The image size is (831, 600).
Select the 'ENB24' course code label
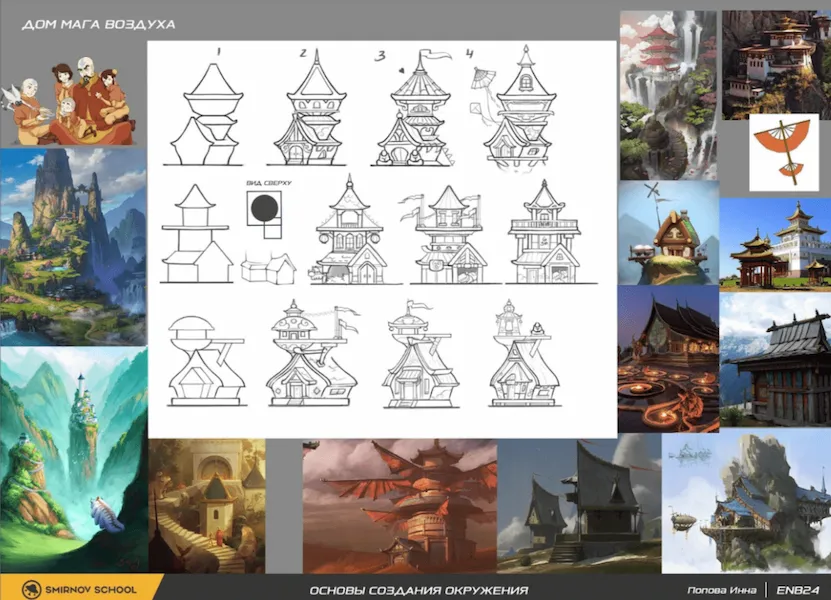[x=798, y=590]
